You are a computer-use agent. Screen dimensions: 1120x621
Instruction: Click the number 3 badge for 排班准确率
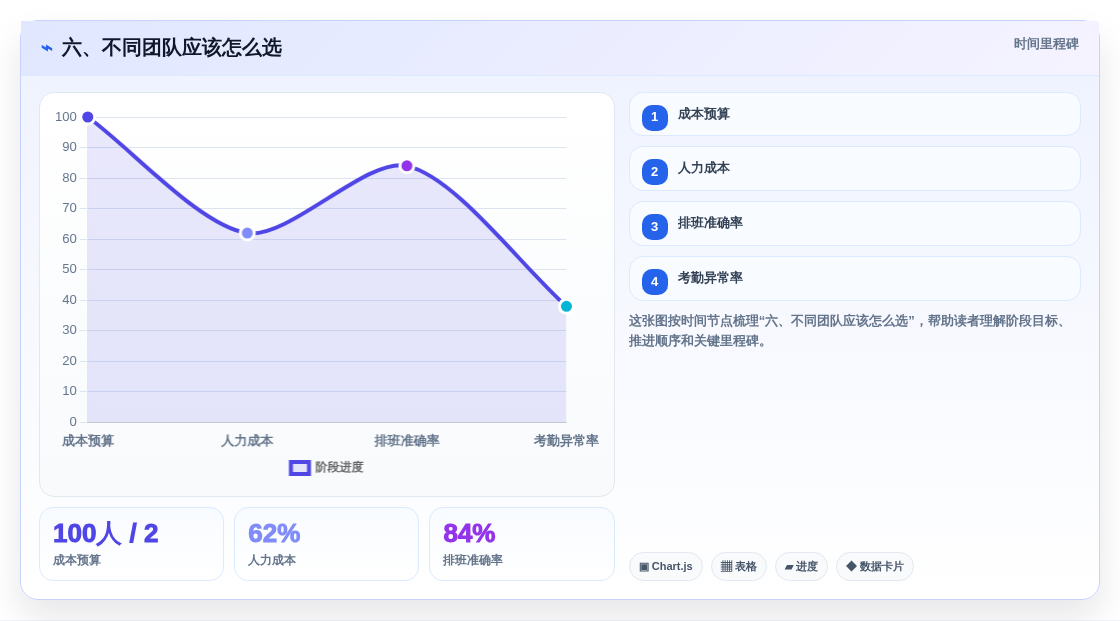pos(654,227)
